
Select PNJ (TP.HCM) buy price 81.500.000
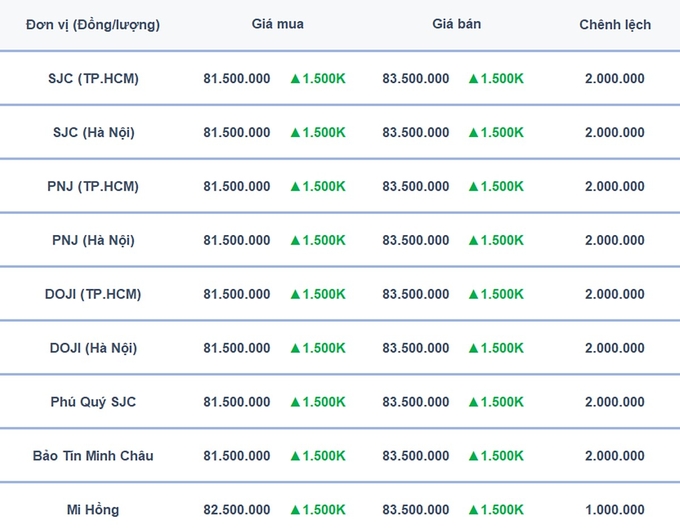[237, 186]
